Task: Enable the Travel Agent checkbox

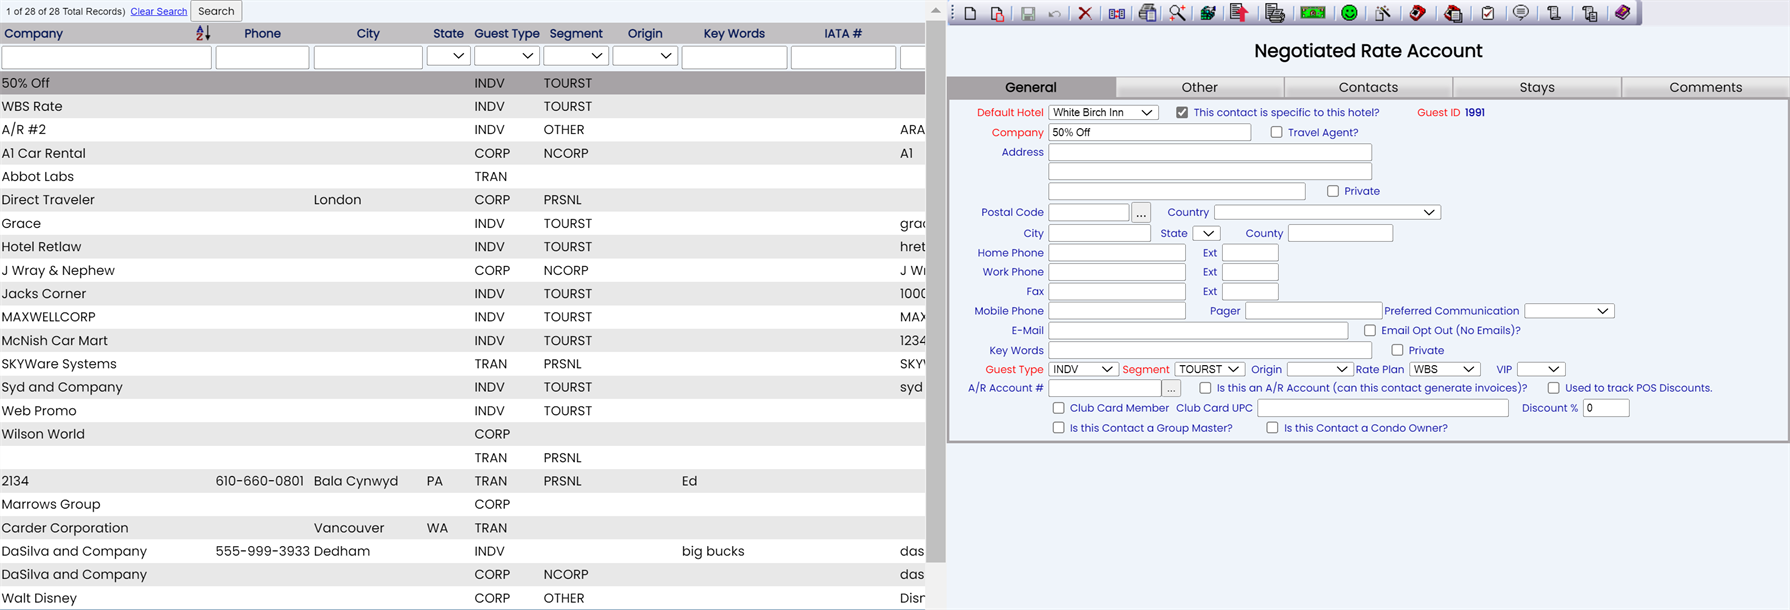Action: (1276, 132)
